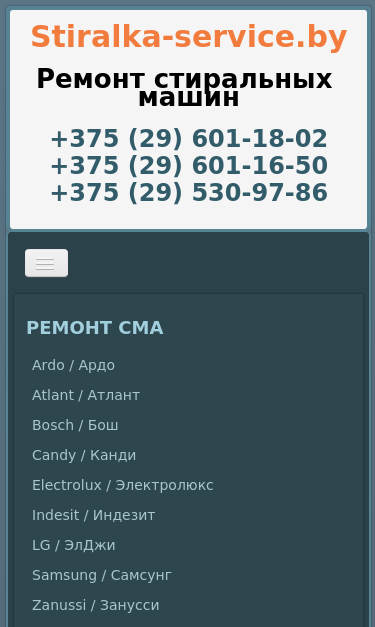Screen dimensions: 375x627
Task: Select Candy / Канди menu item
Action: coord(84,455)
